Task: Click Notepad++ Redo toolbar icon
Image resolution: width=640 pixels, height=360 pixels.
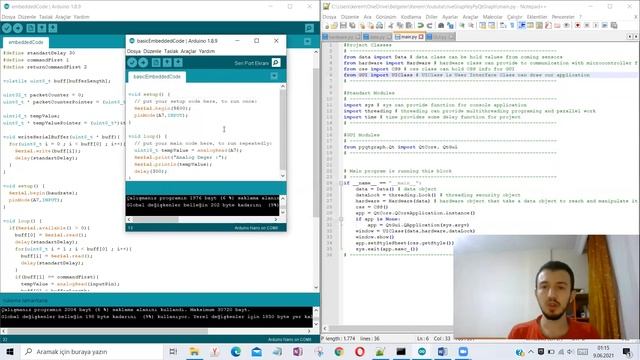Action: (x=429, y=25)
